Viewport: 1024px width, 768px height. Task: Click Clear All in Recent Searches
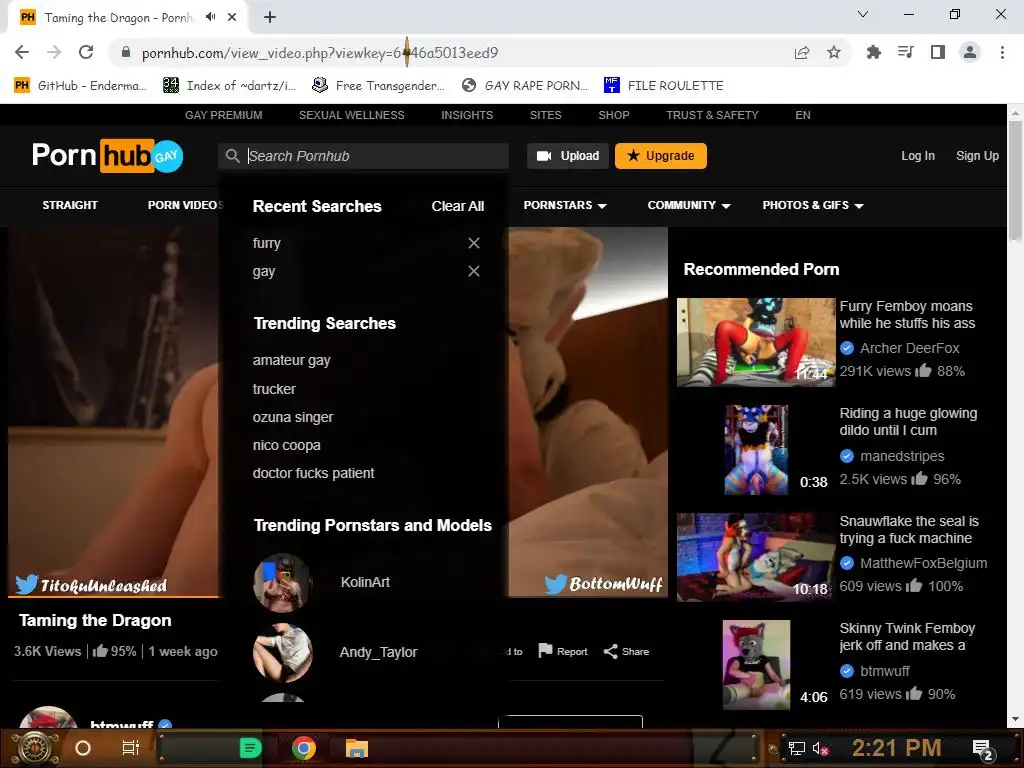coord(458,206)
